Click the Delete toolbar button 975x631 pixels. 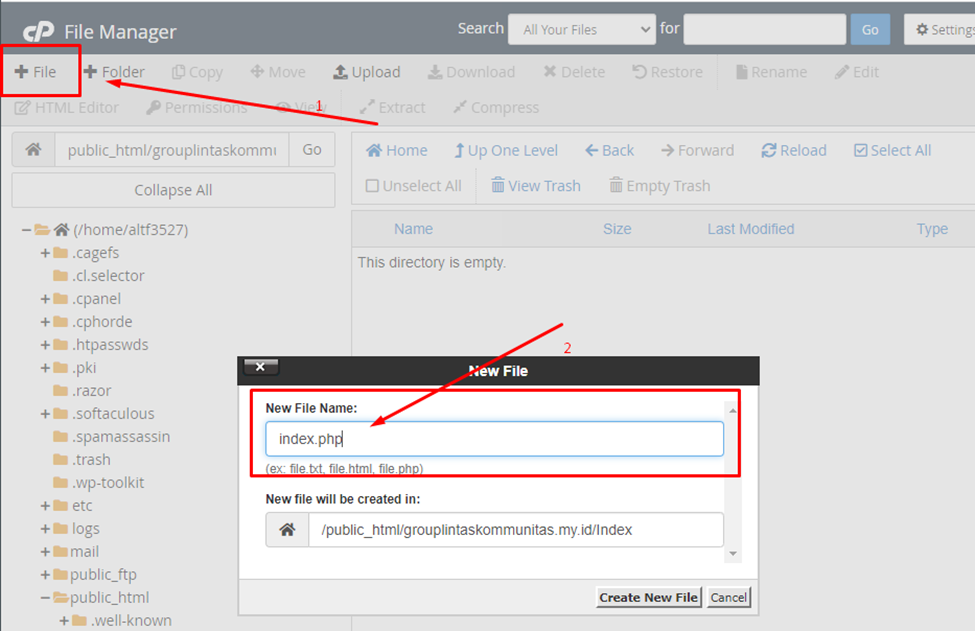click(574, 72)
